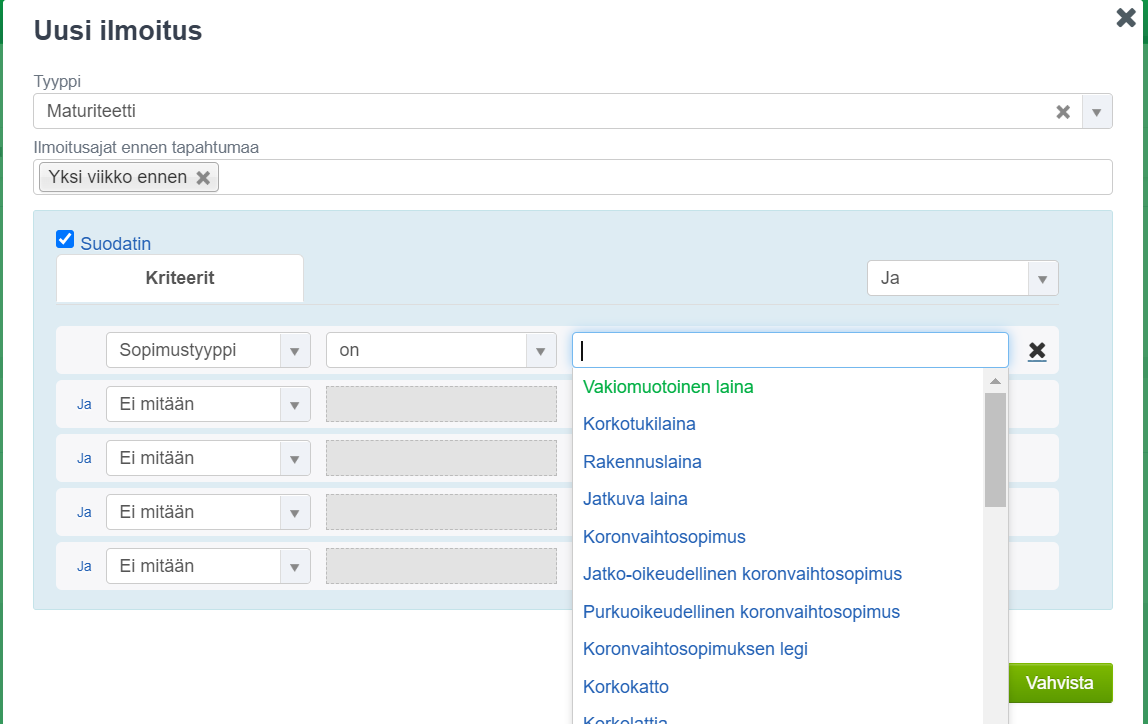Image resolution: width=1148 pixels, height=724 pixels.
Task: Open the Tyyppi dropdown arrow
Action: (1096, 112)
